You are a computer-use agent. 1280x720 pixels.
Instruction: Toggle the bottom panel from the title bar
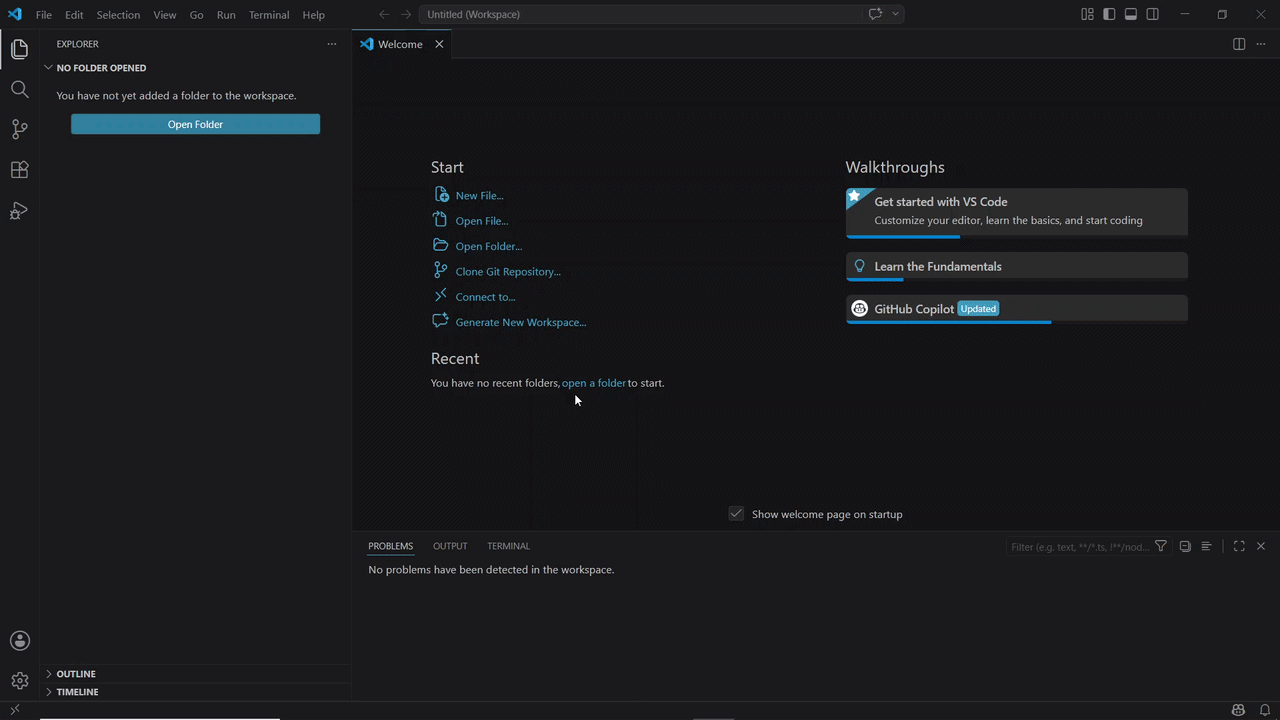pos(1131,14)
